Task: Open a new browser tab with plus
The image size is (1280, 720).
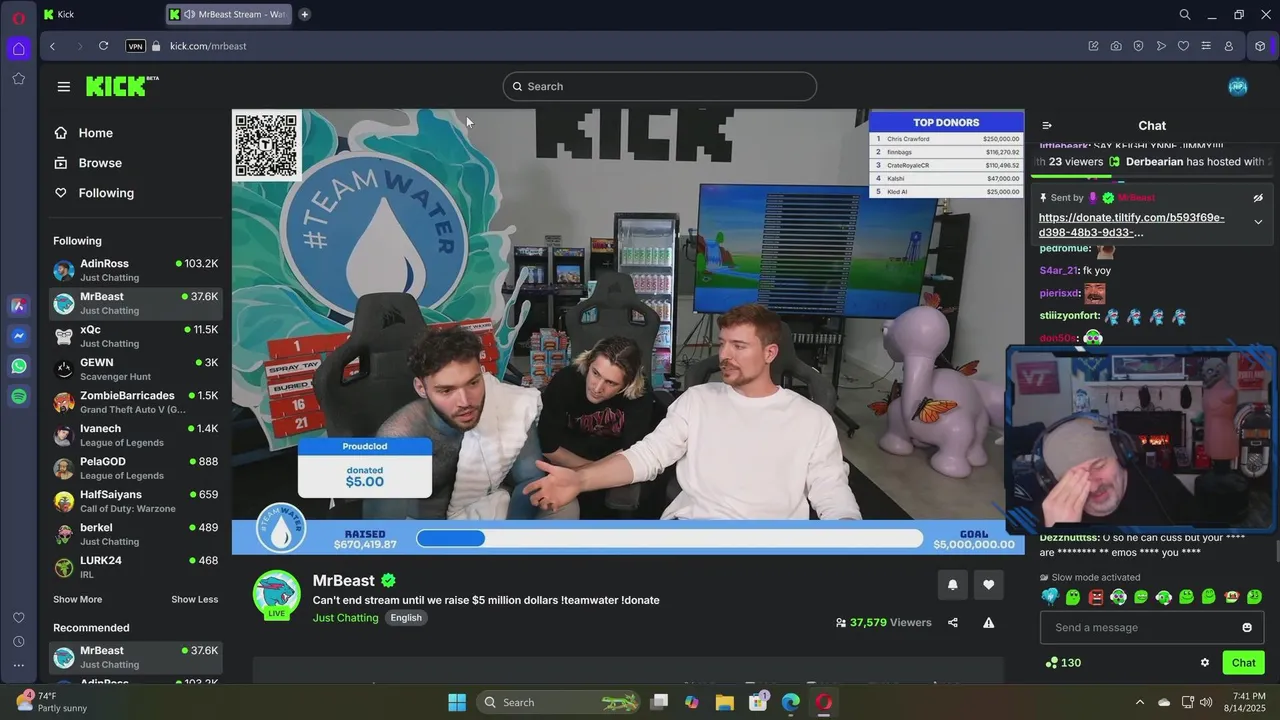Action: pyautogui.click(x=304, y=14)
